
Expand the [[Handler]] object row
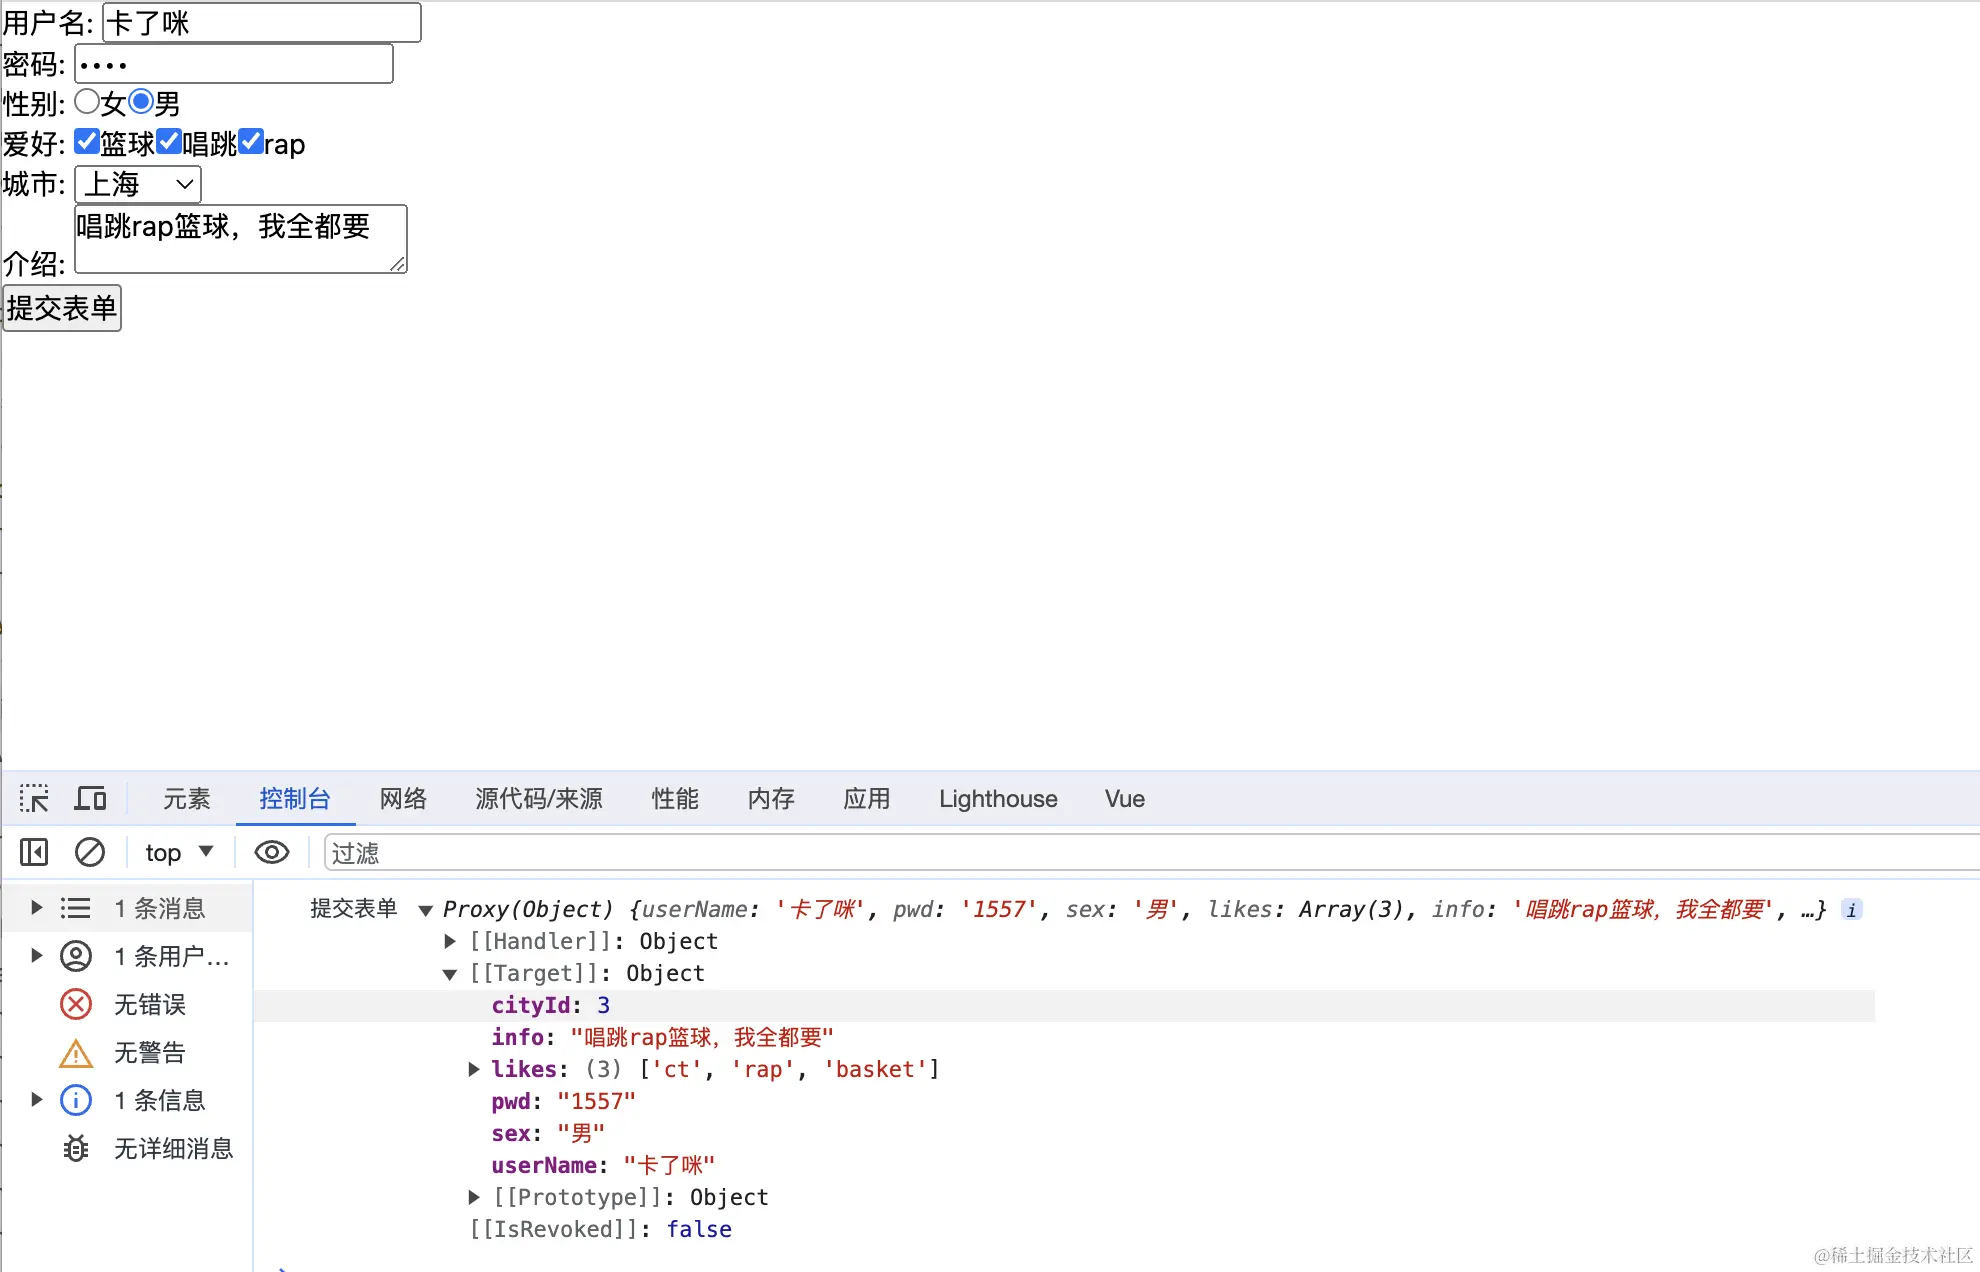click(x=450, y=941)
